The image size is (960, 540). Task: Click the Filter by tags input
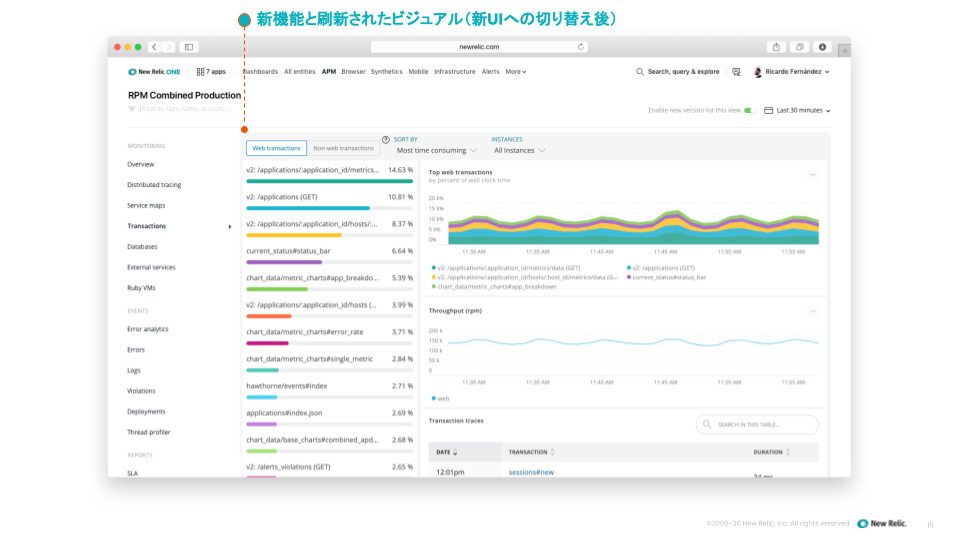coord(186,108)
